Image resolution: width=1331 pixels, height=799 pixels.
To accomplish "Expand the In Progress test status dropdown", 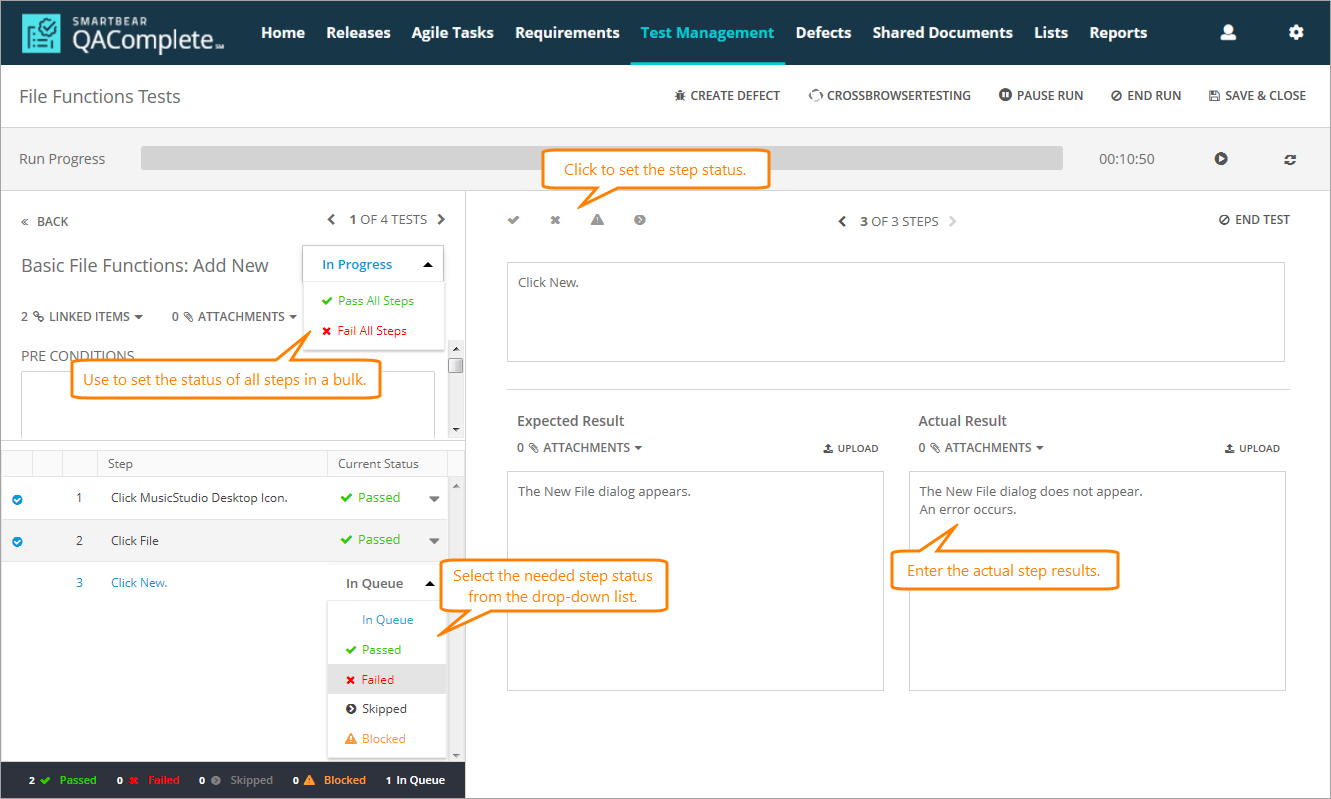I will [x=373, y=265].
